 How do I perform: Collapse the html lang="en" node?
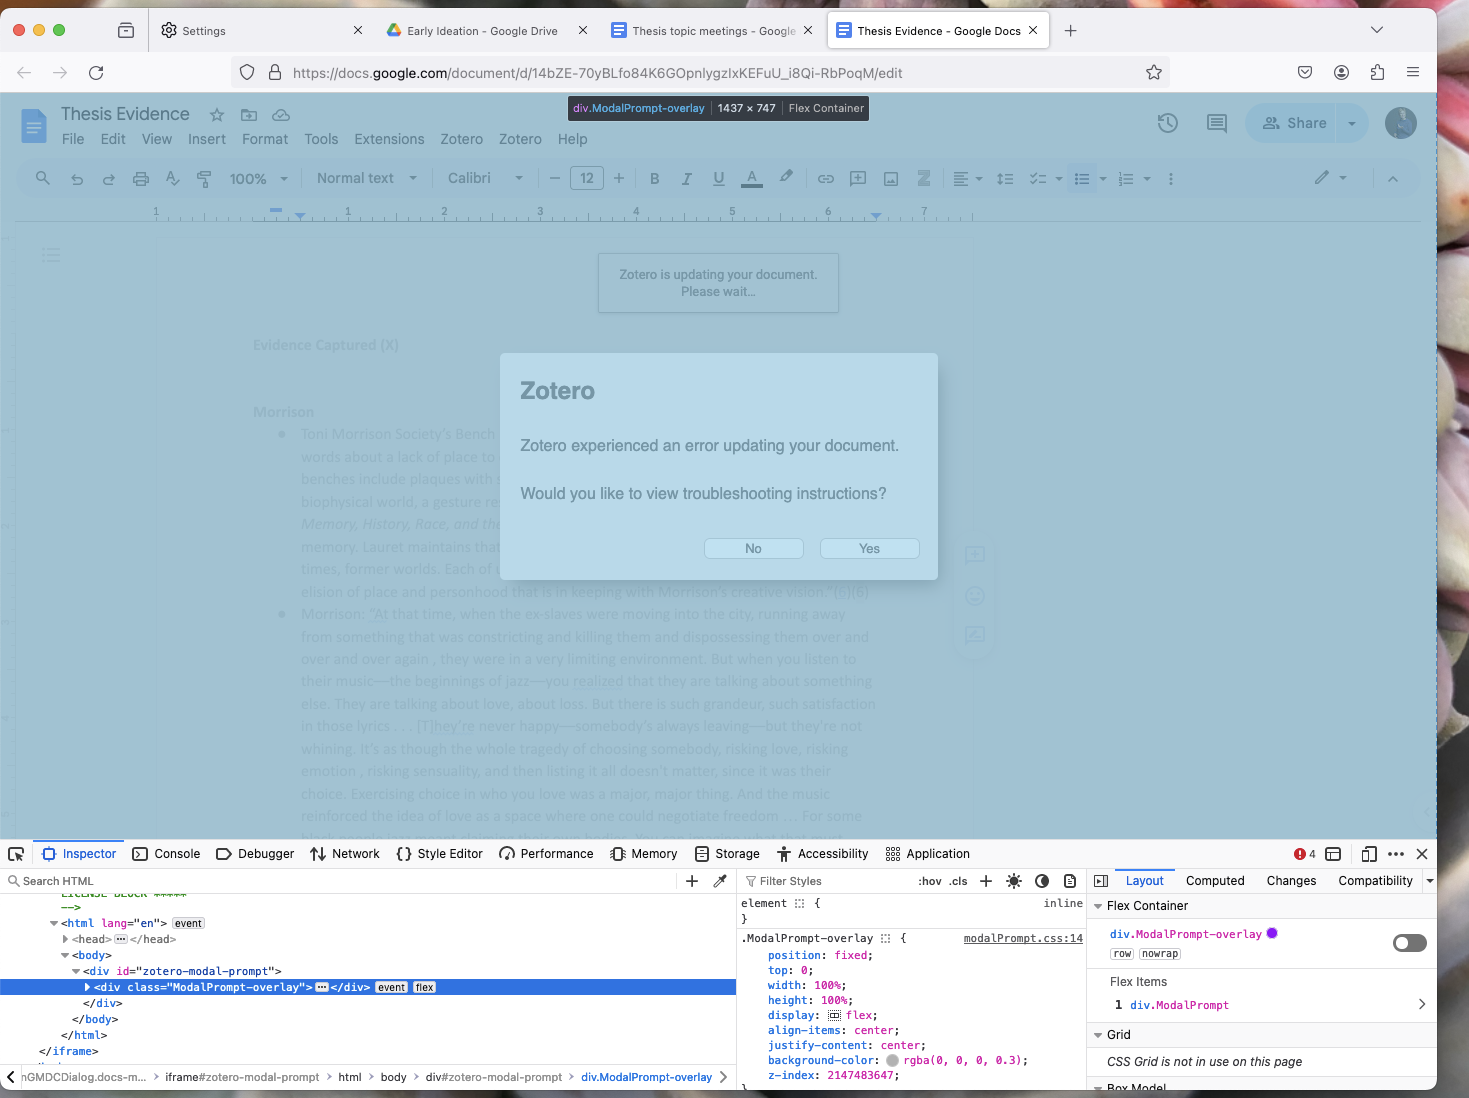tap(54, 923)
